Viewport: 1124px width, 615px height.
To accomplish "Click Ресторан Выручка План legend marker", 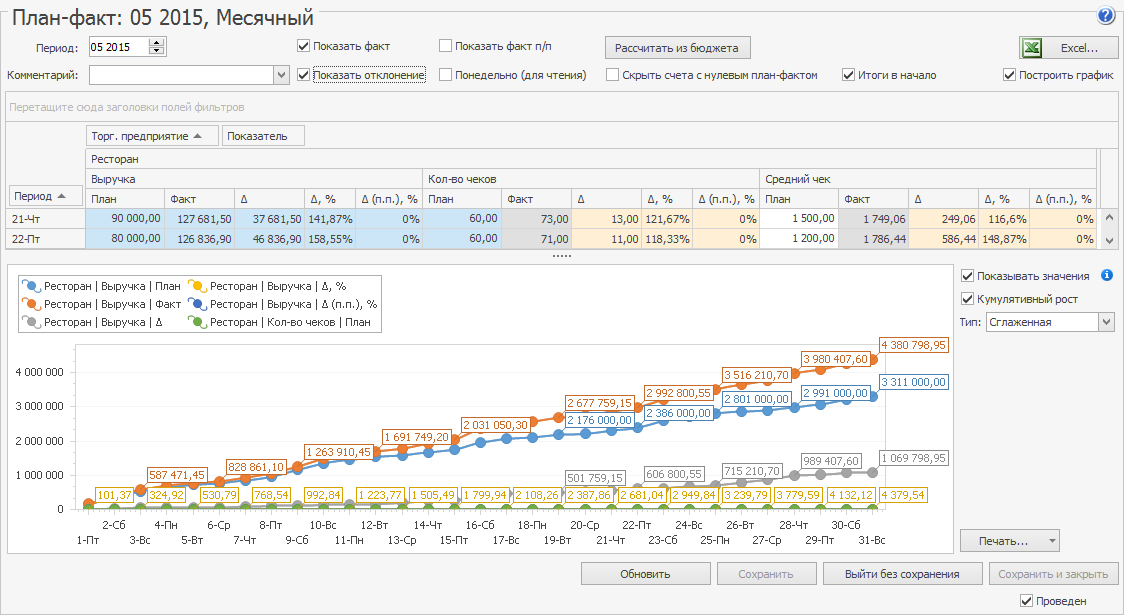I will tap(31, 286).
